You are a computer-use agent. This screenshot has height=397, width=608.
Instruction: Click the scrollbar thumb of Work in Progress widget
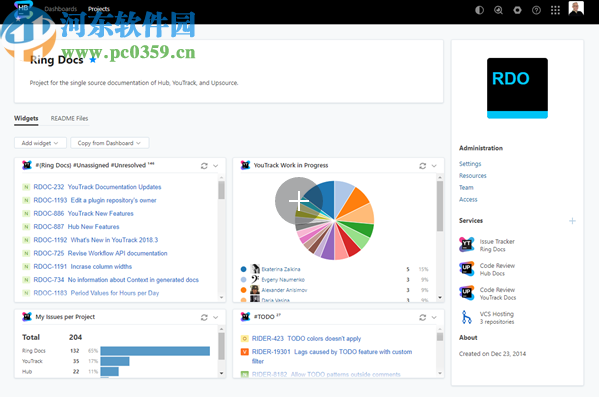click(x=440, y=206)
